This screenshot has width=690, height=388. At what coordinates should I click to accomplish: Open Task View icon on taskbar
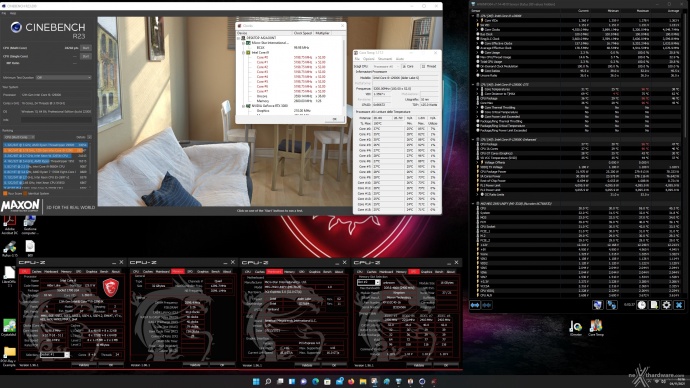pos(280,381)
